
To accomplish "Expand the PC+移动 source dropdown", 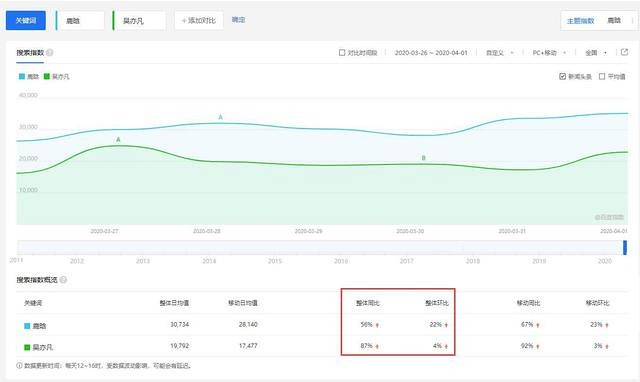I will [x=549, y=53].
